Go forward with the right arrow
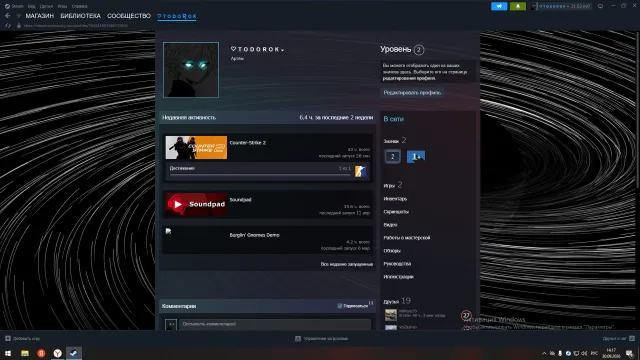The image size is (640, 360). point(18,16)
